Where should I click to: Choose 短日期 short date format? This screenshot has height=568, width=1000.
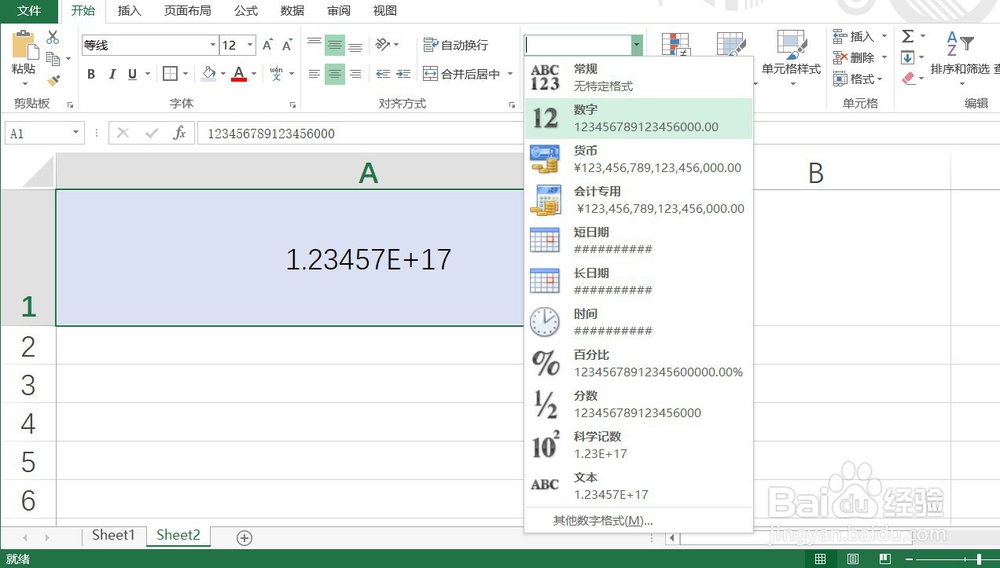tap(638, 240)
